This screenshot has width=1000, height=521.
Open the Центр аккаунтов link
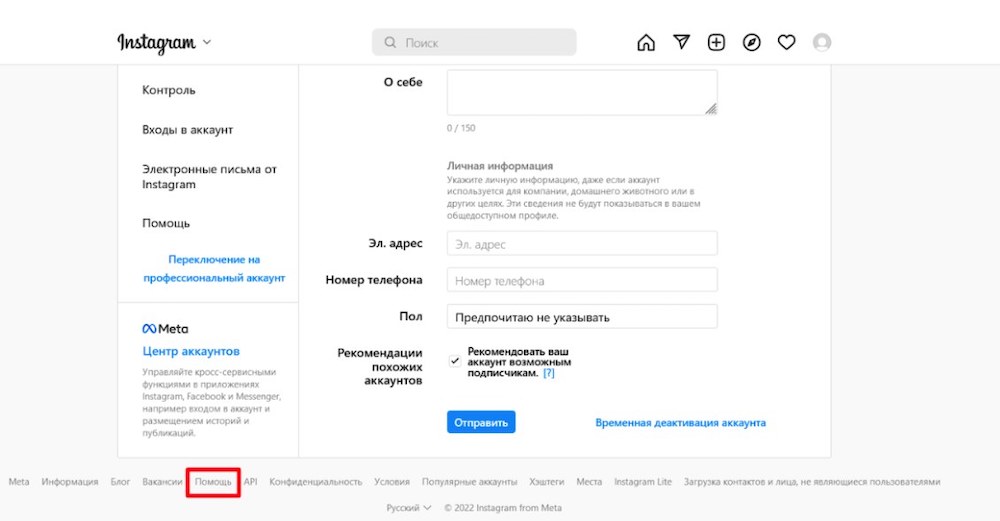tap(191, 352)
